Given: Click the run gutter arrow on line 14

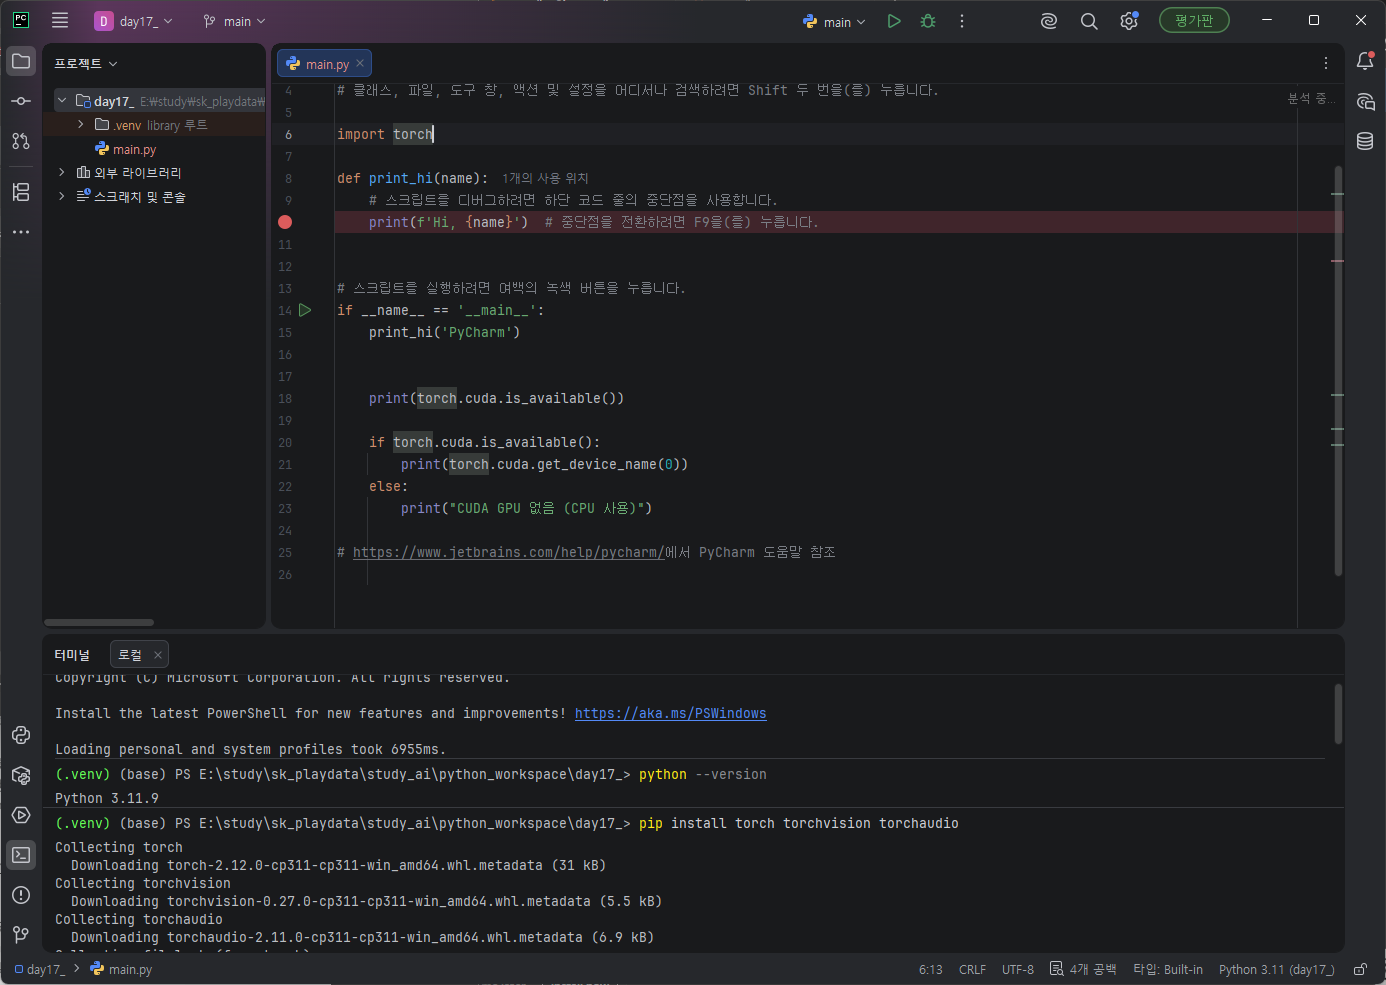Looking at the screenshot, I should point(305,310).
